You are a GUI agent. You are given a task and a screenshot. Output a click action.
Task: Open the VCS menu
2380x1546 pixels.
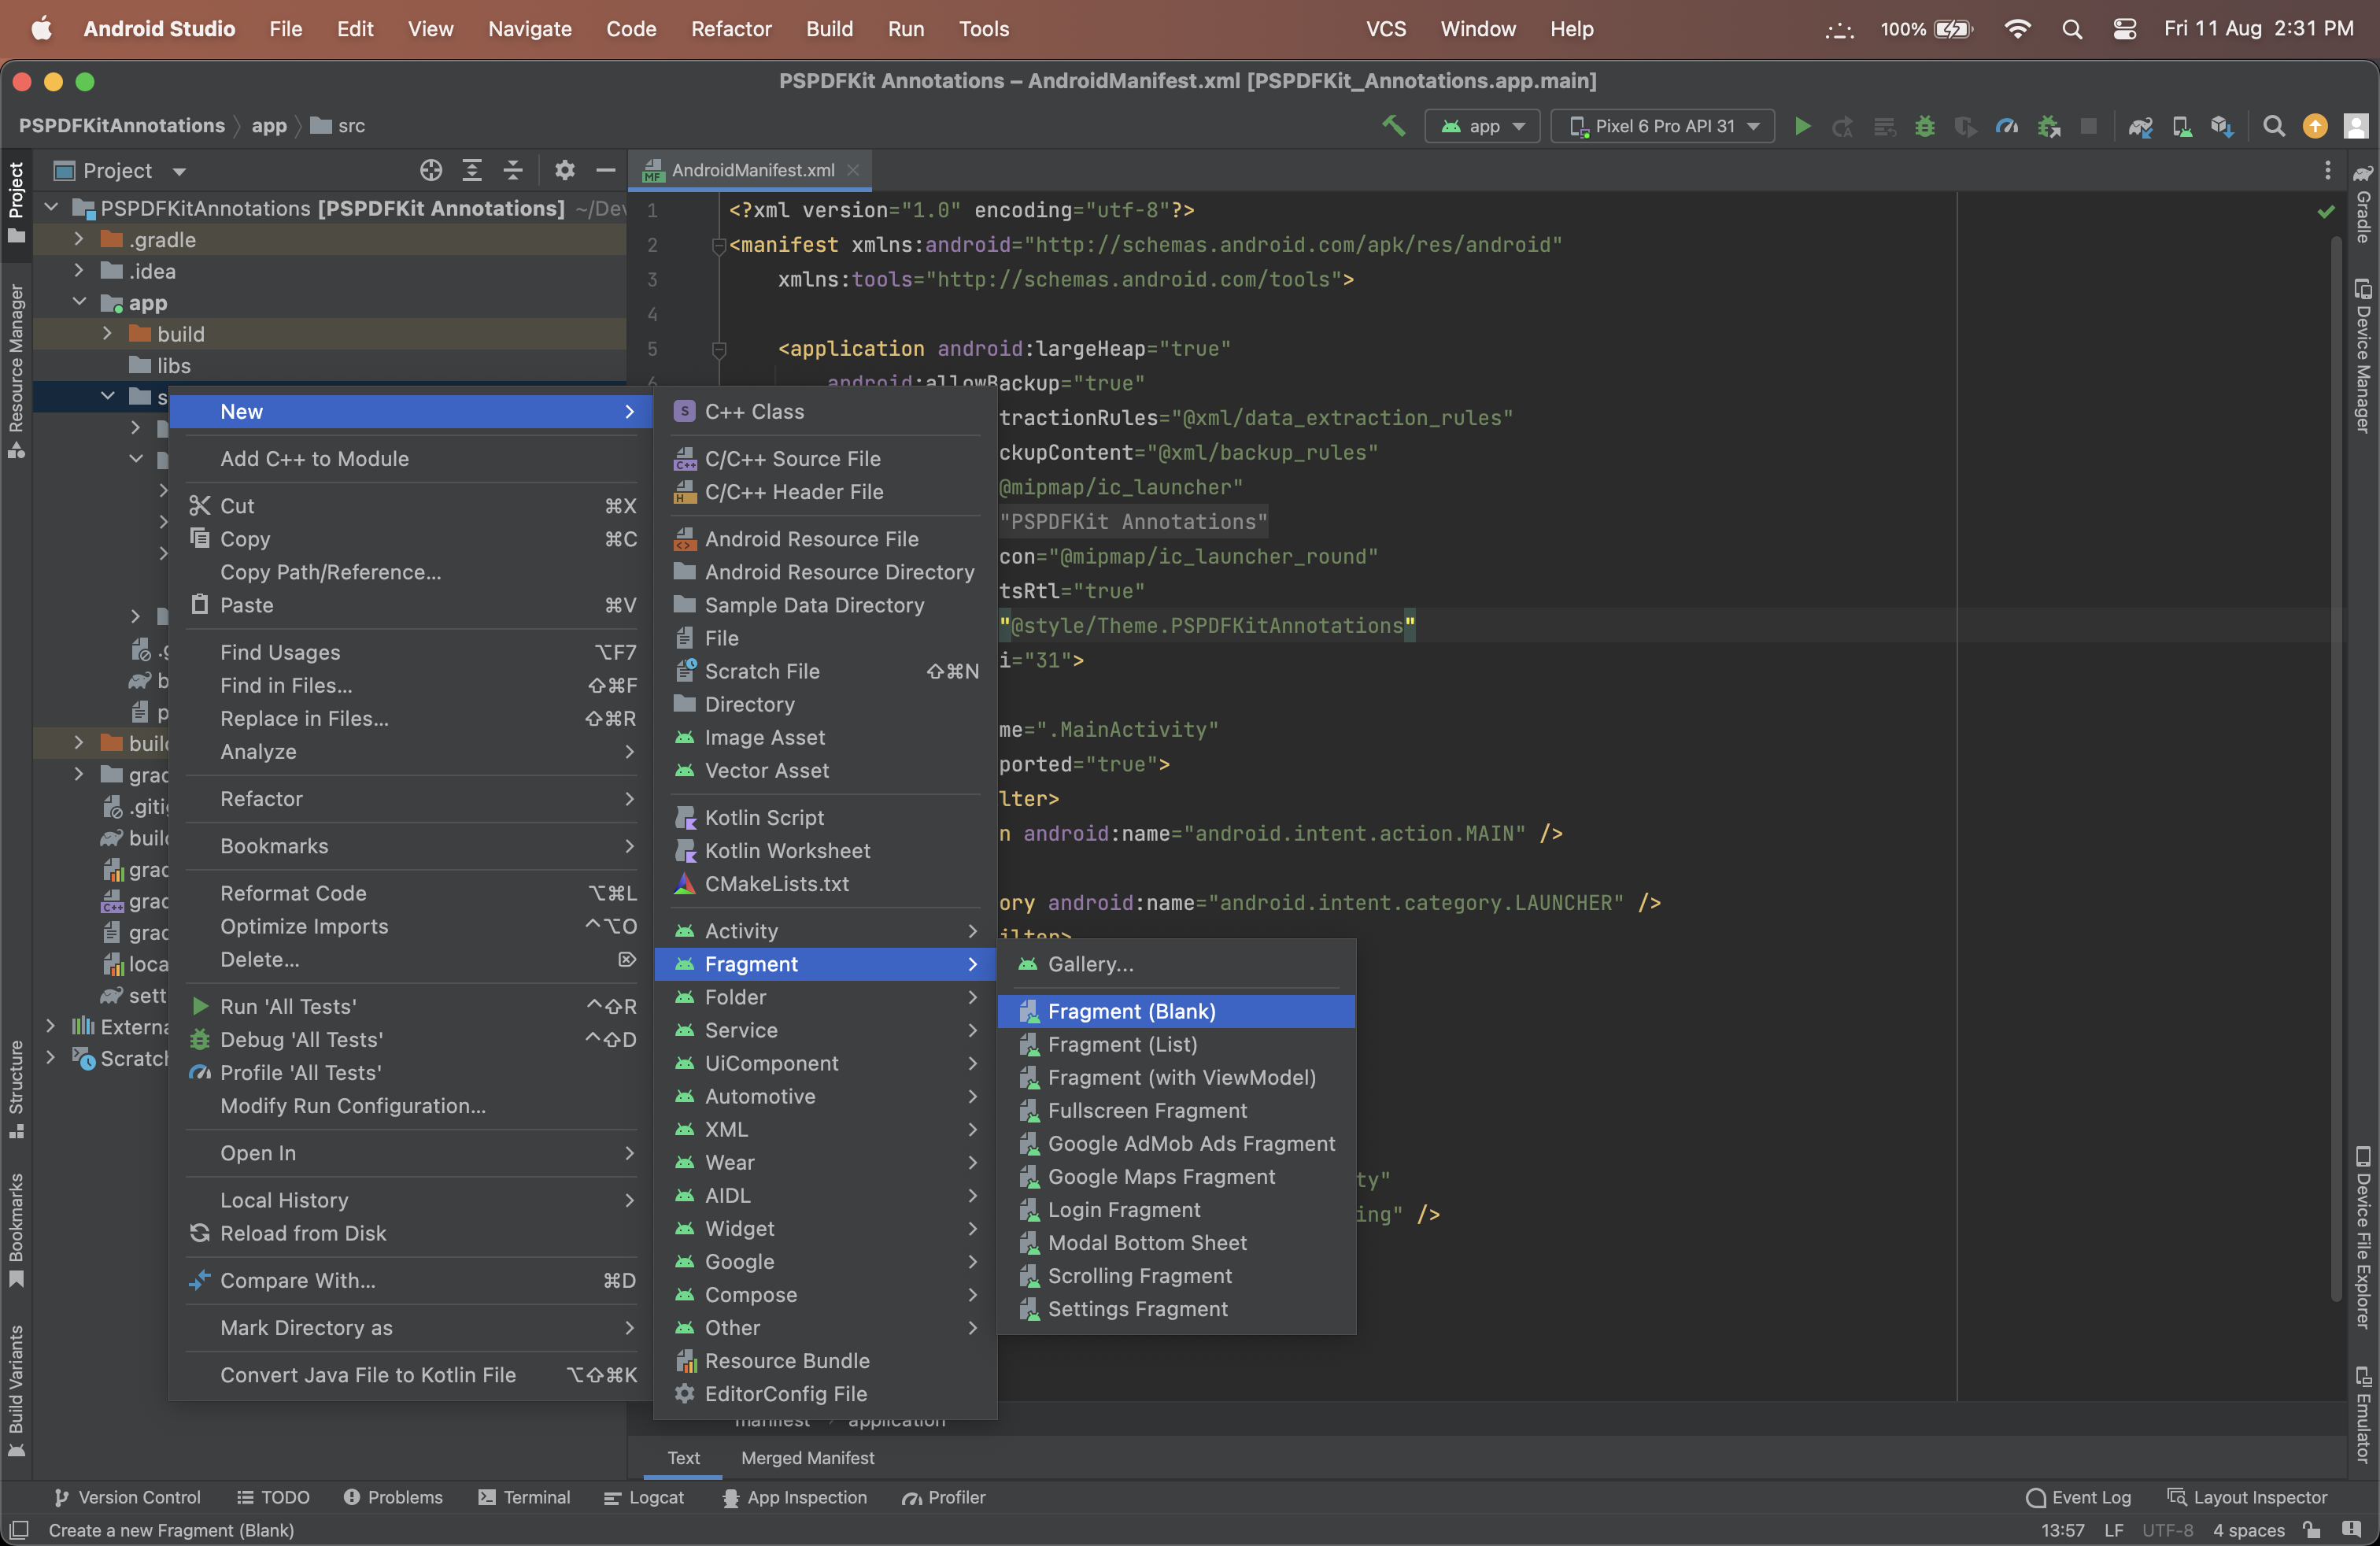[1386, 29]
